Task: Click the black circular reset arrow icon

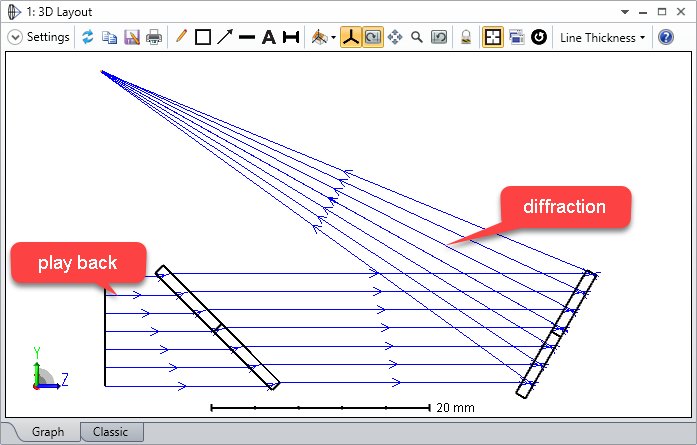Action: tap(539, 37)
